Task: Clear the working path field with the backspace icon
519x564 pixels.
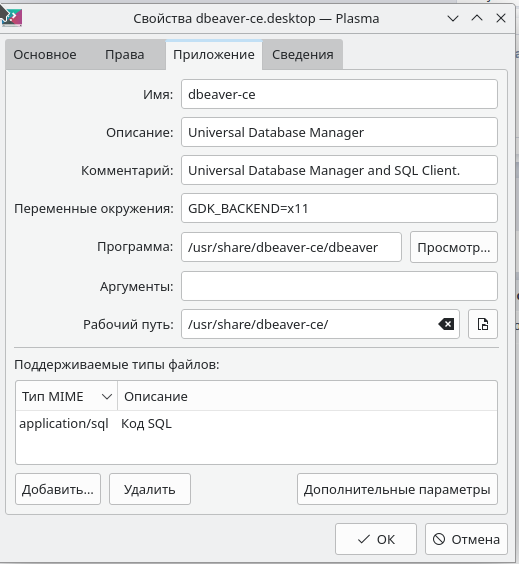Action: pos(446,324)
